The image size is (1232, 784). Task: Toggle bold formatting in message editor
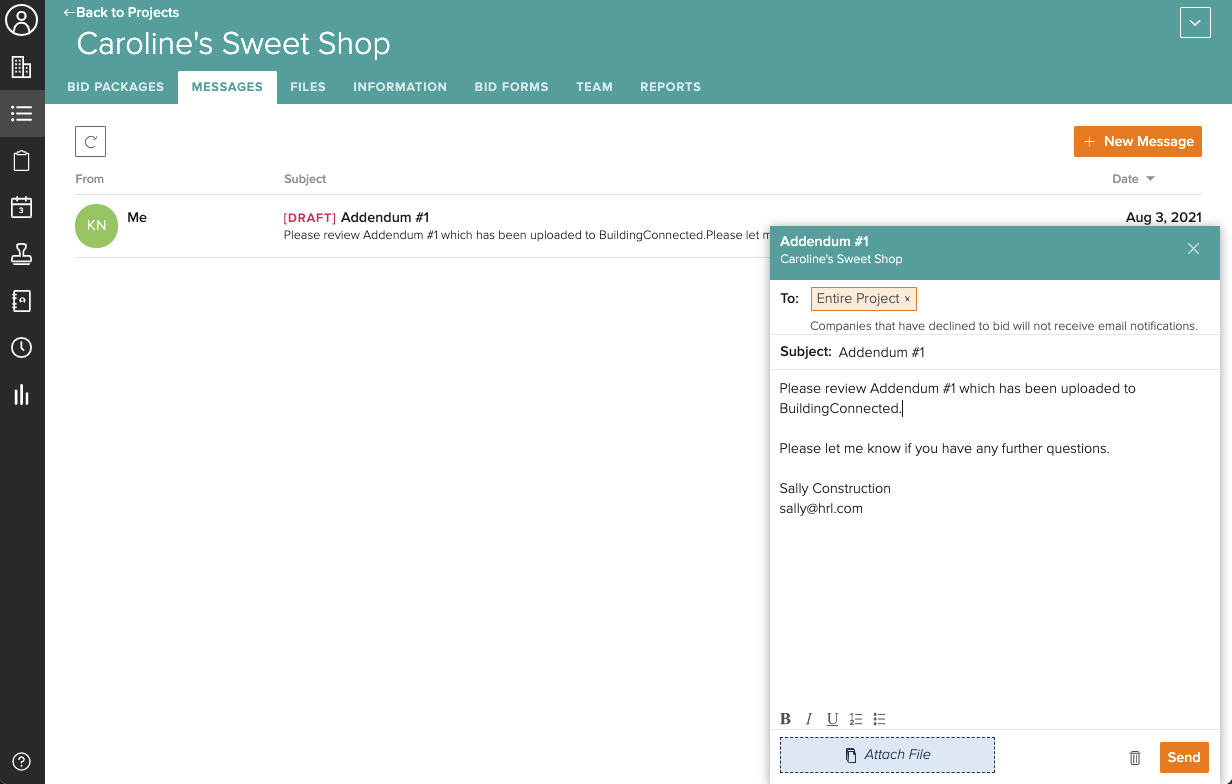[x=785, y=719]
